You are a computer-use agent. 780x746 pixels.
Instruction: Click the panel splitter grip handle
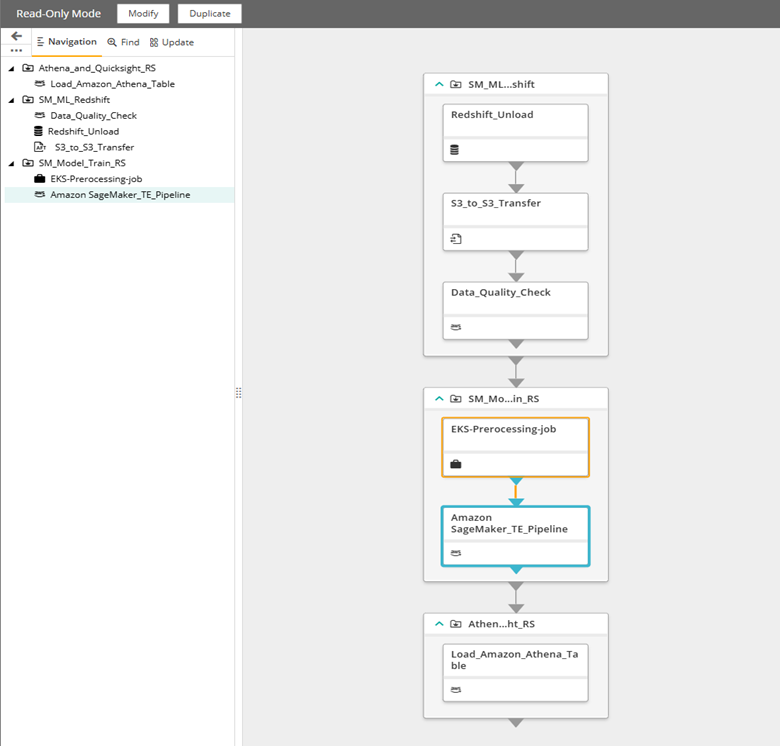click(238, 393)
